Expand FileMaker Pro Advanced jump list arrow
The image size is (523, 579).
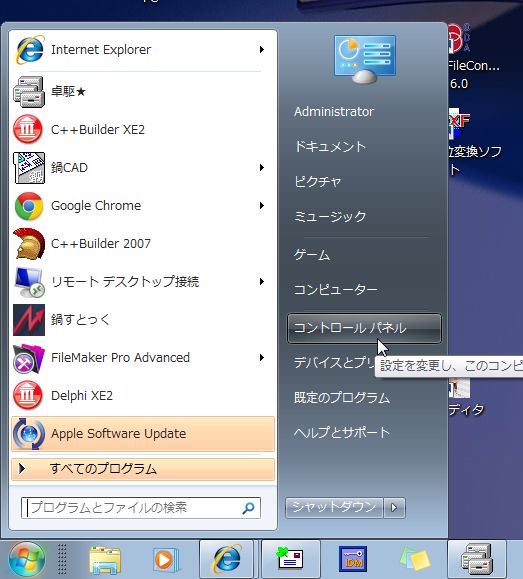[x=262, y=357]
